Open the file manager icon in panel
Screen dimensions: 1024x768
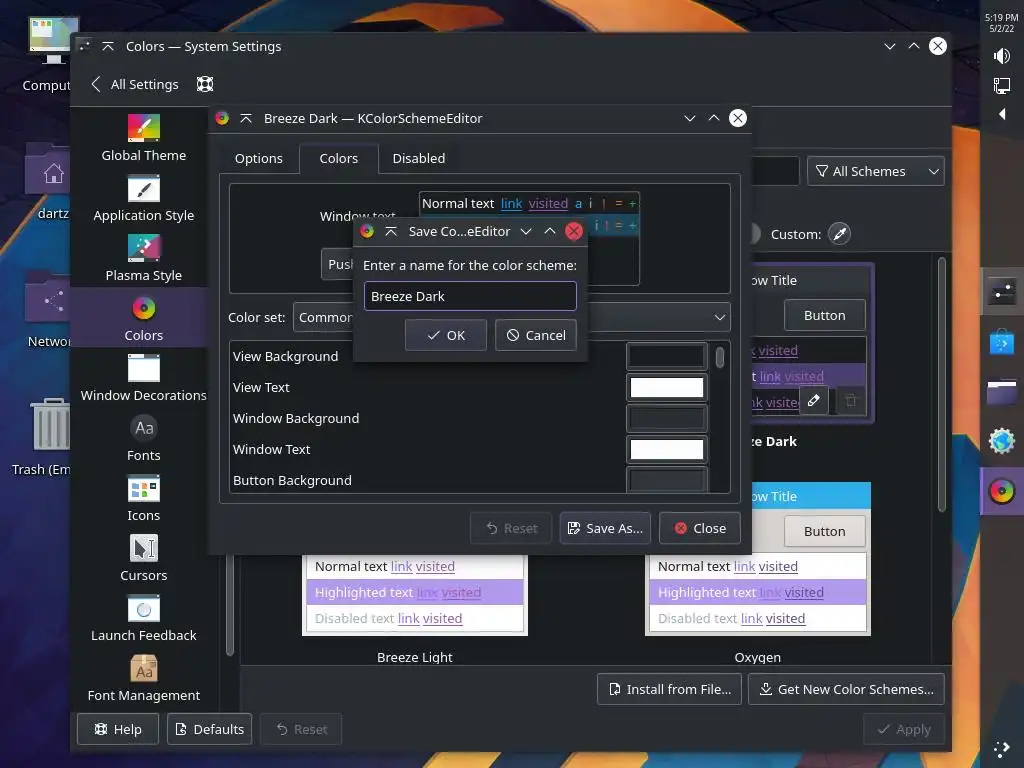[1002, 392]
